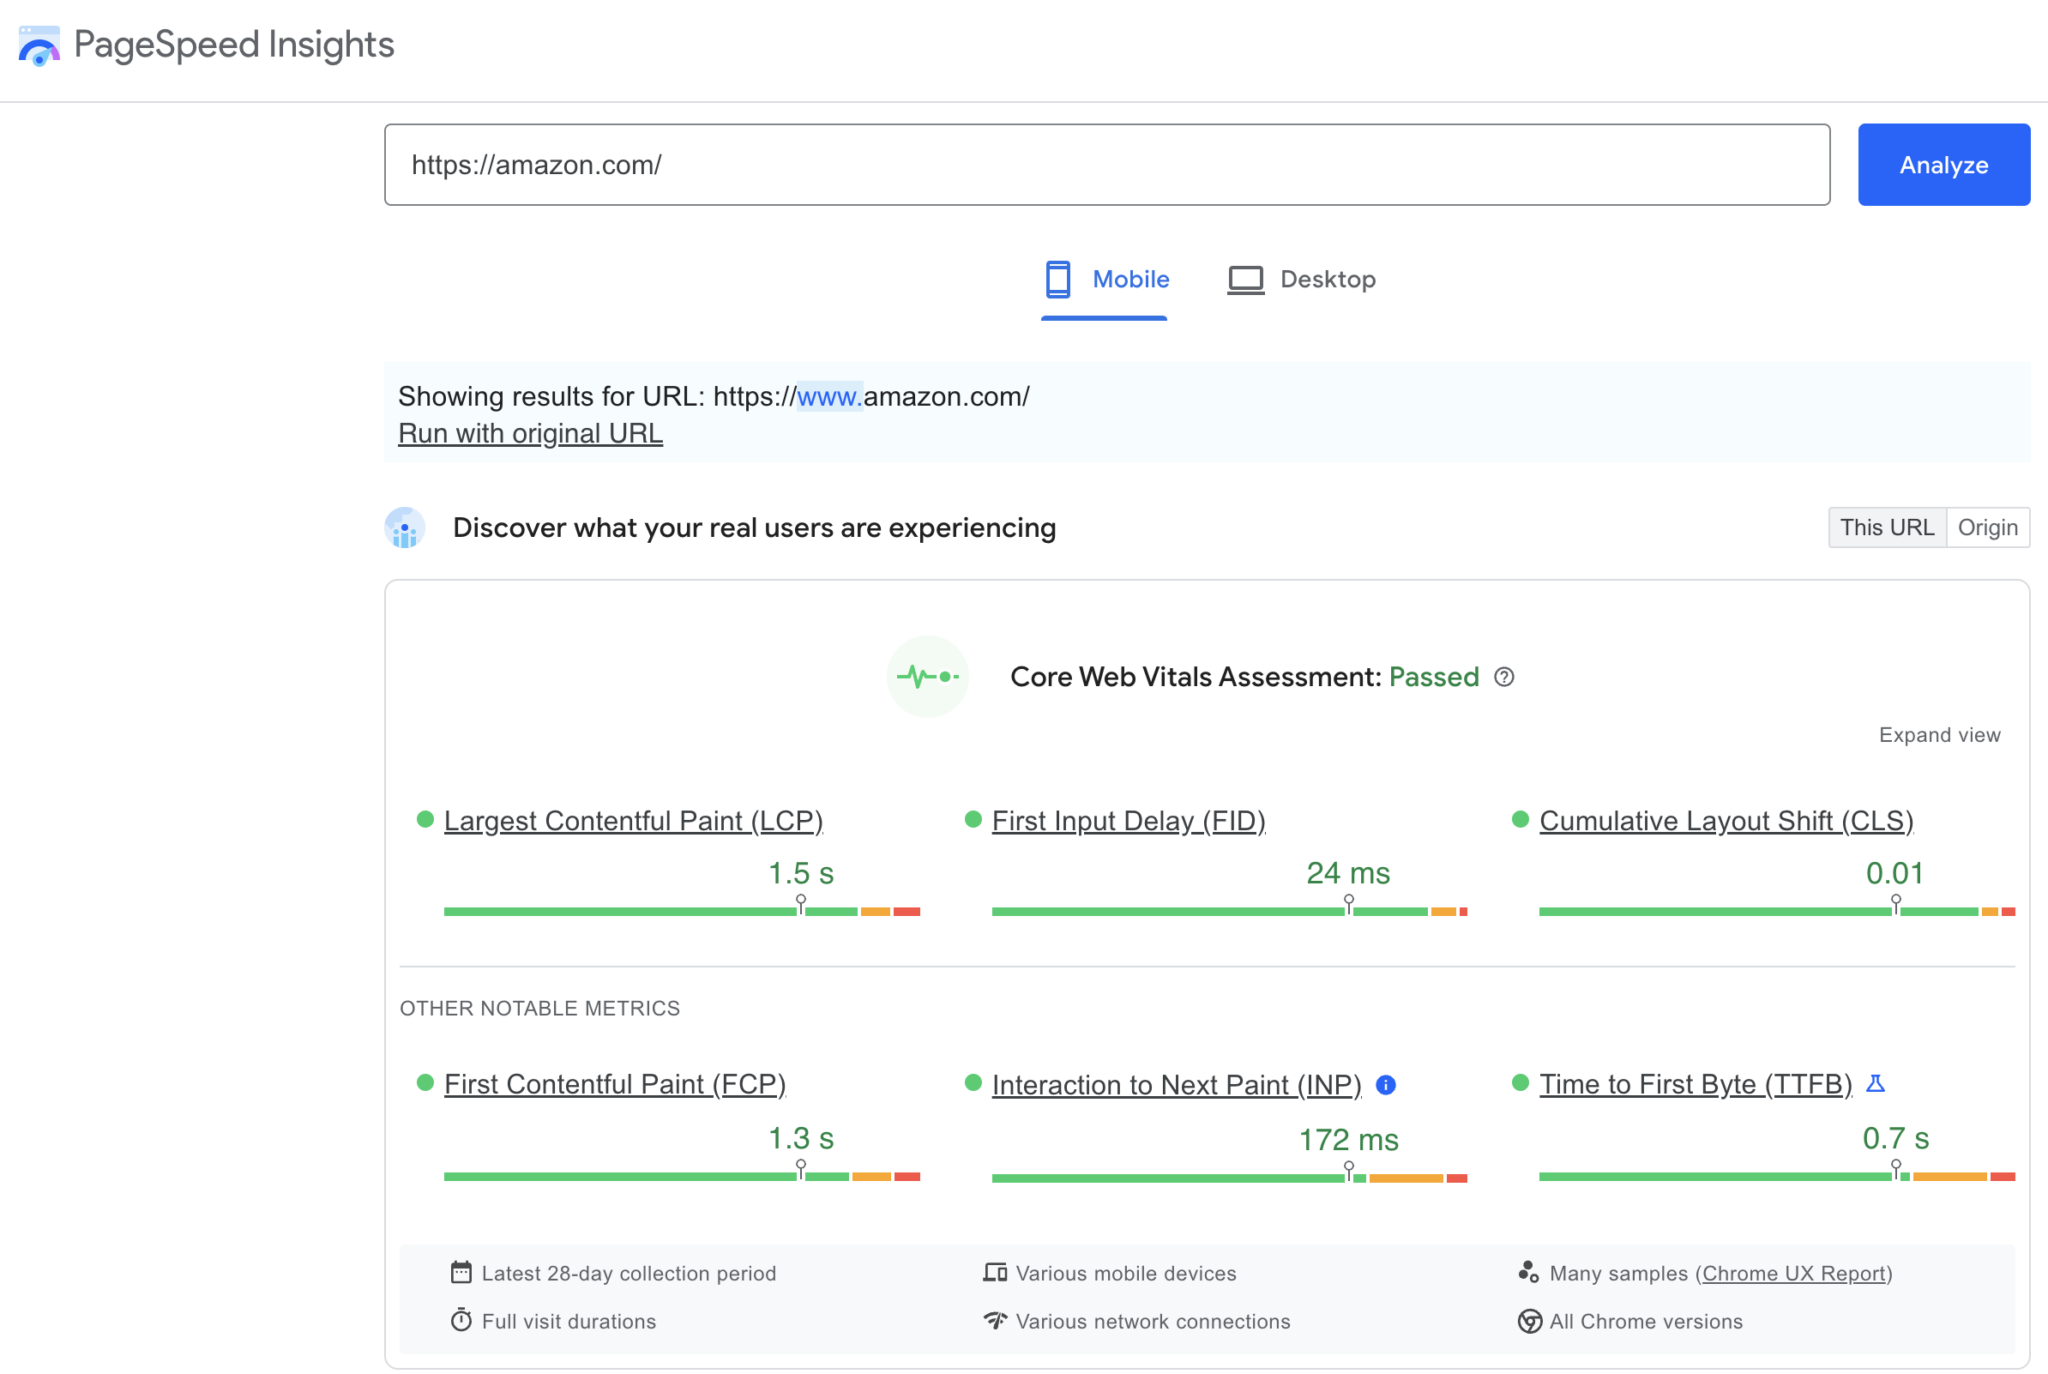
Task: Click the desktop laptop icon
Action: pos(1245,280)
